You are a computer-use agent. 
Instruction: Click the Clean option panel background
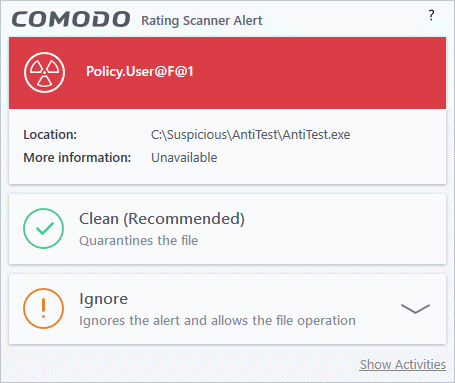click(x=227, y=229)
